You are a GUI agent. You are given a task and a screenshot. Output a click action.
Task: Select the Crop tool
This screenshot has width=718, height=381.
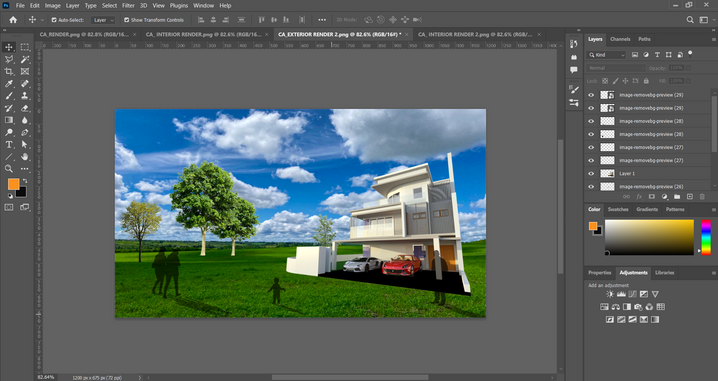(9, 71)
